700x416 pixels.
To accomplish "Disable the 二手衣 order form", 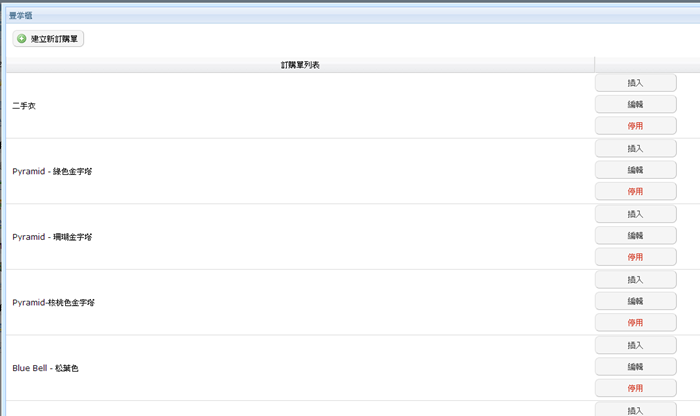I will tap(636, 126).
